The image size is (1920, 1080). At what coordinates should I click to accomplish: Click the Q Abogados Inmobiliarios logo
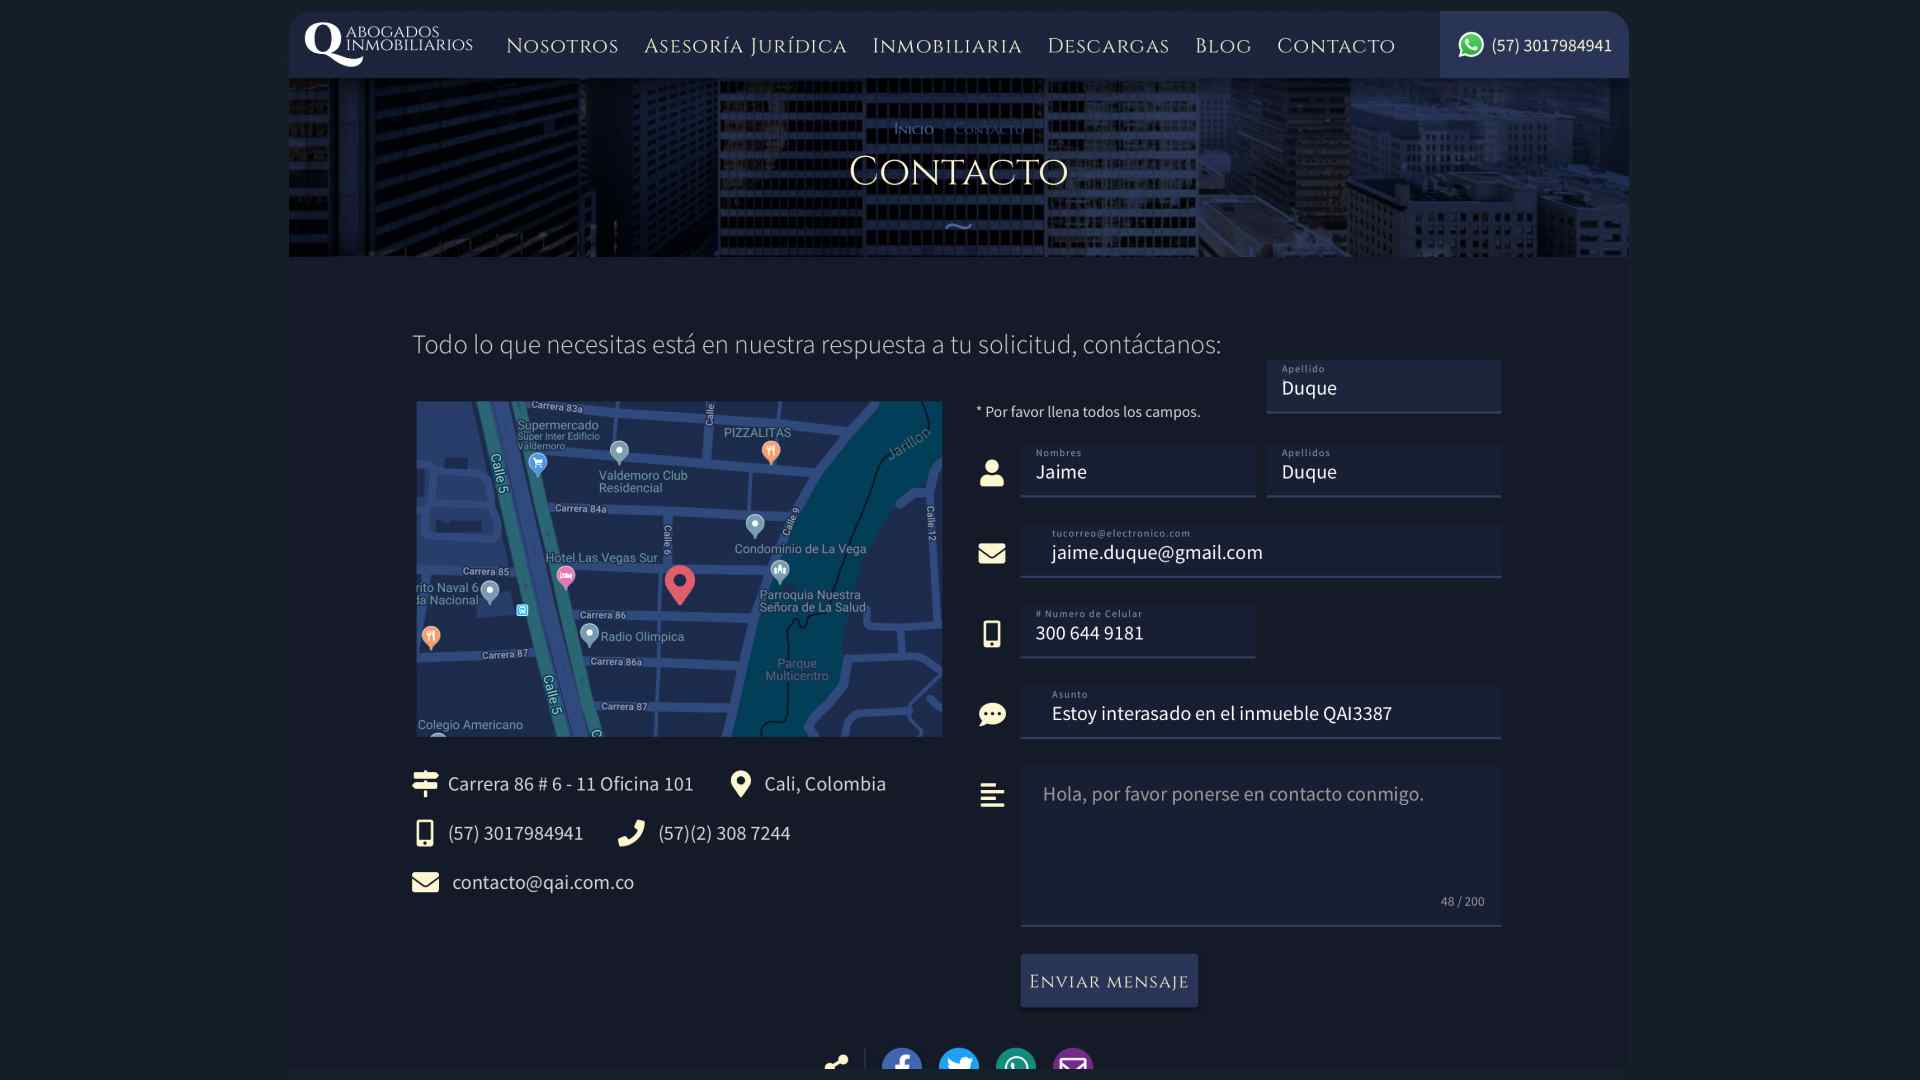[388, 44]
